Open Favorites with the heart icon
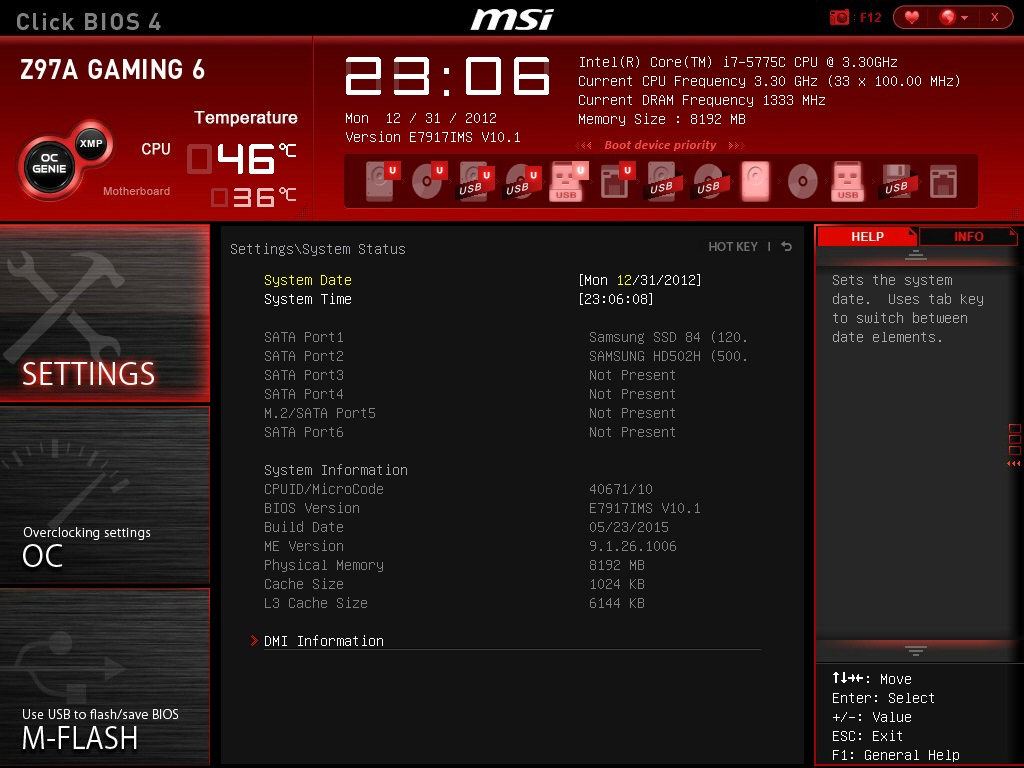Screen dimensions: 1024x768 [x=911, y=17]
